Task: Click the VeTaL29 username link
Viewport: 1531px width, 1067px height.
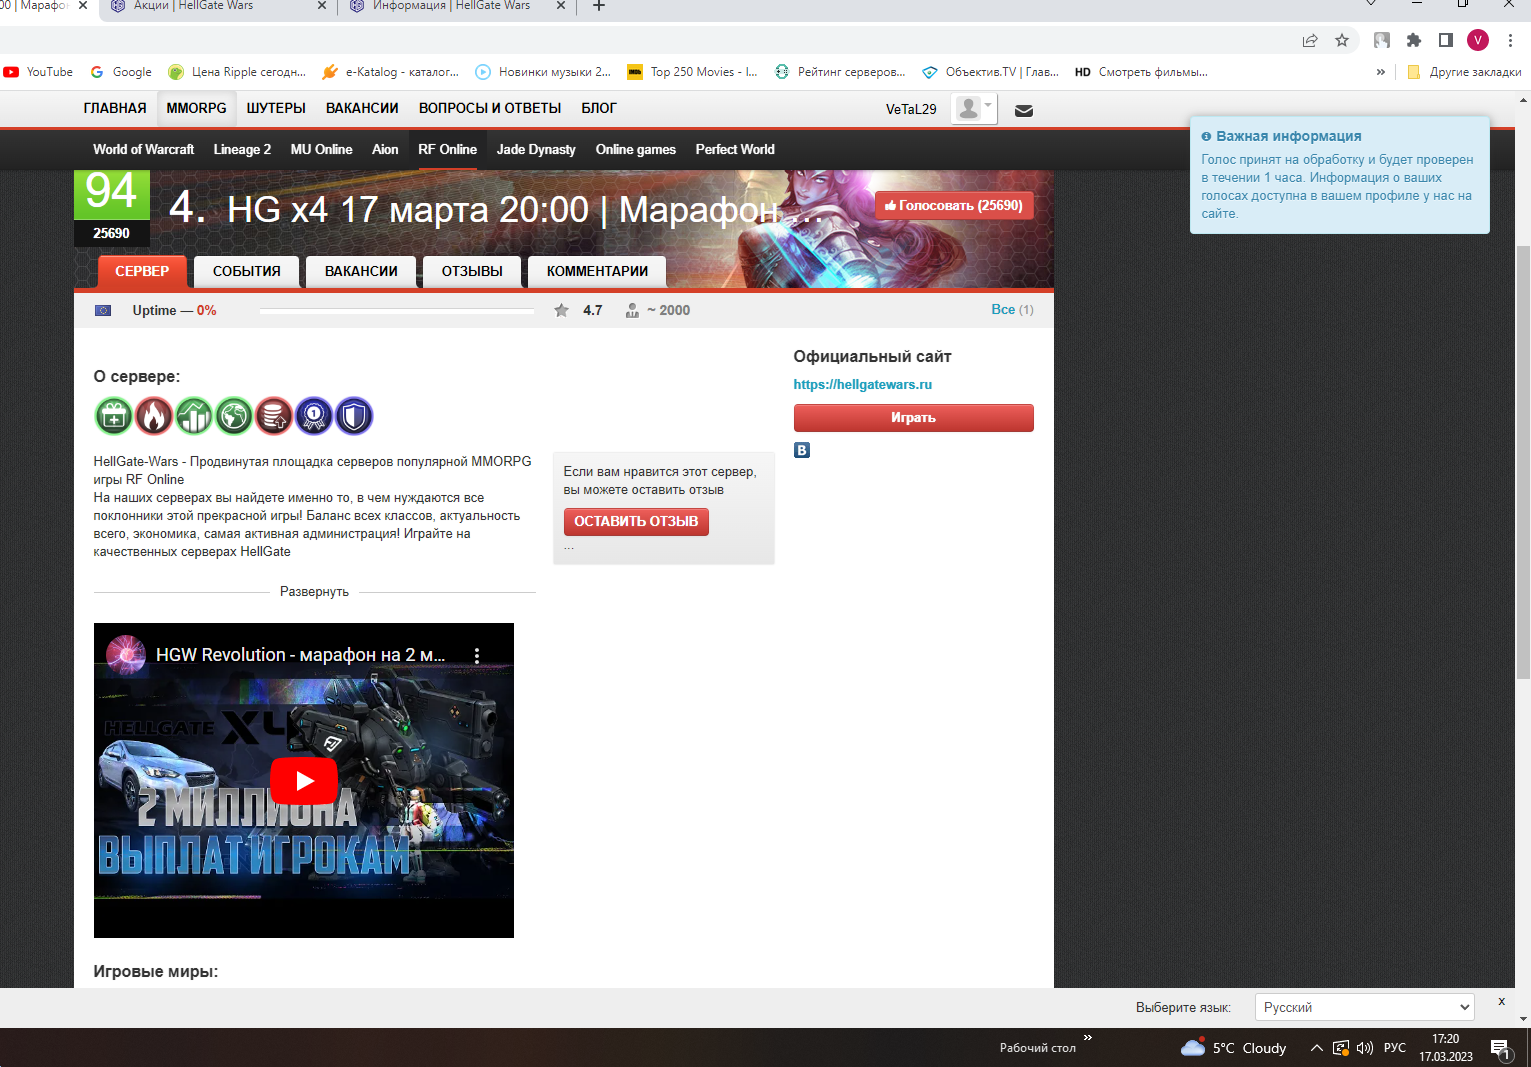Action: 911,109
